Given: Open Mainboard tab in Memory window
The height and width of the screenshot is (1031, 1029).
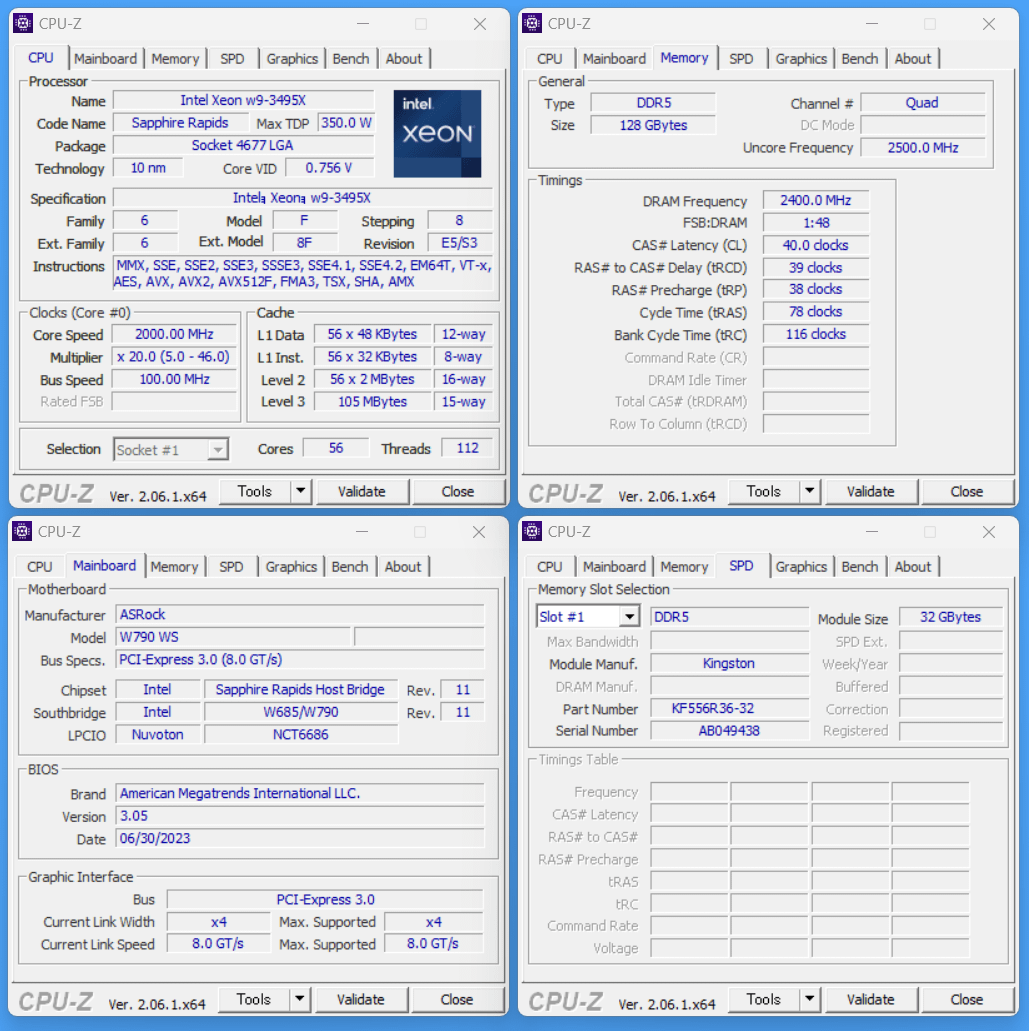Looking at the screenshot, I should click(x=614, y=59).
